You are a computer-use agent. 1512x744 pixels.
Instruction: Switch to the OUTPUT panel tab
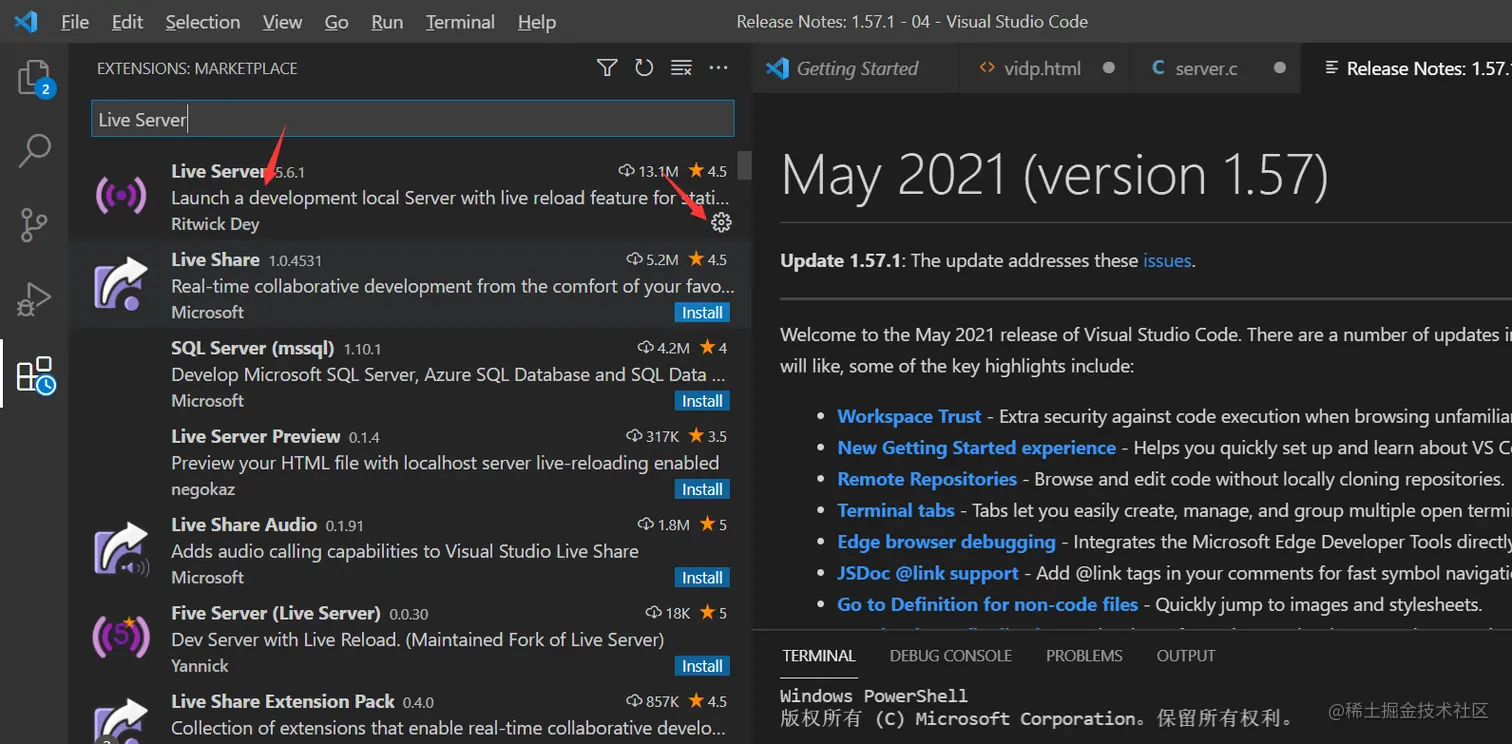(x=1186, y=656)
